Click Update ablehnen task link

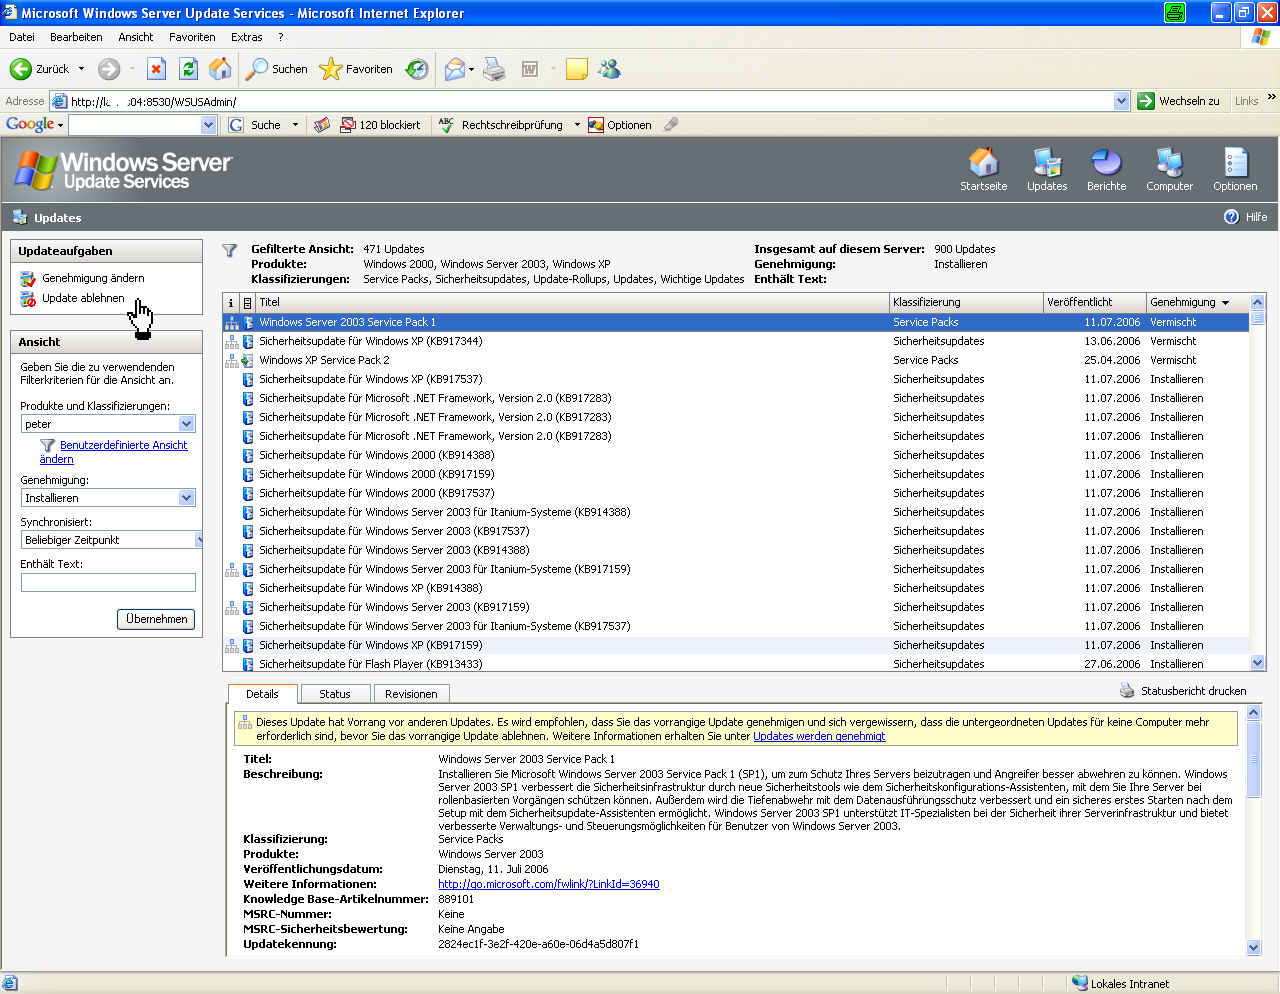click(83, 298)
